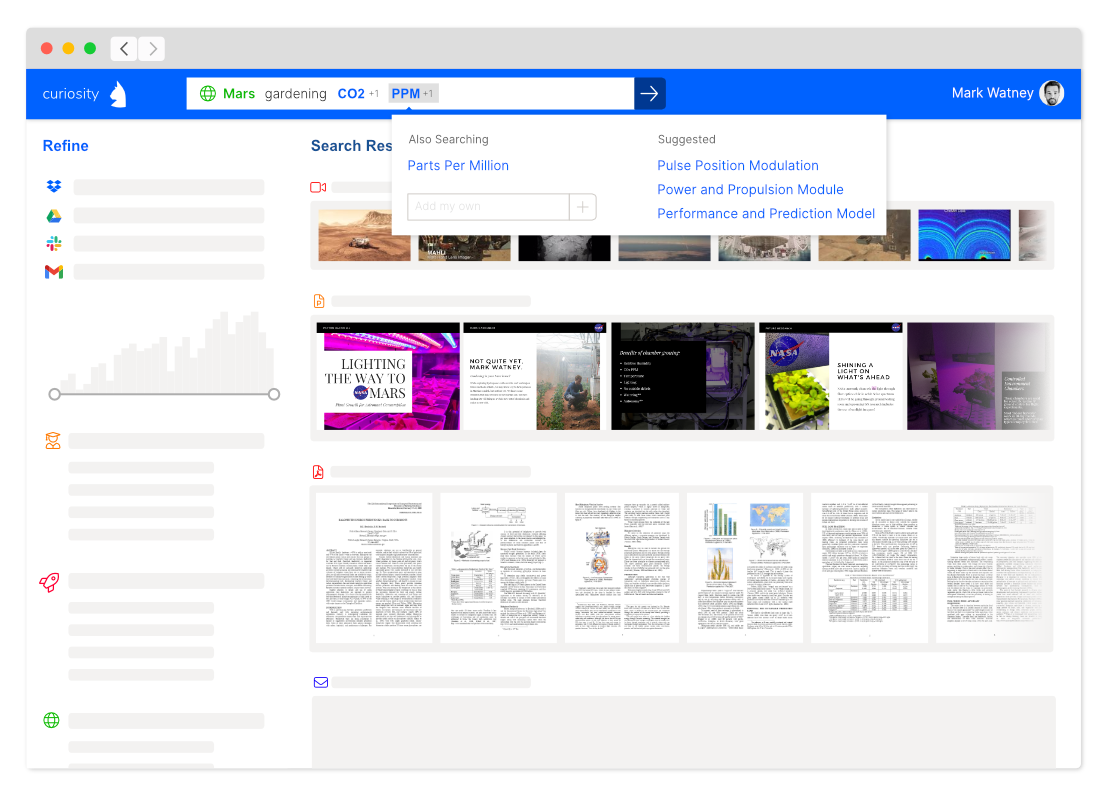The height and width of the screenshot is (796, 1110).
Task: Open 'Shining a Light on What's Ahead' slide
Action: pyautogui.click(x=831, y=377)
